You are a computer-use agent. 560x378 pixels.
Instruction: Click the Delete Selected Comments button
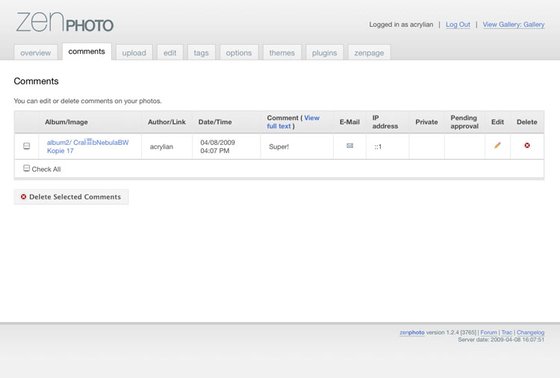point(71,197)
